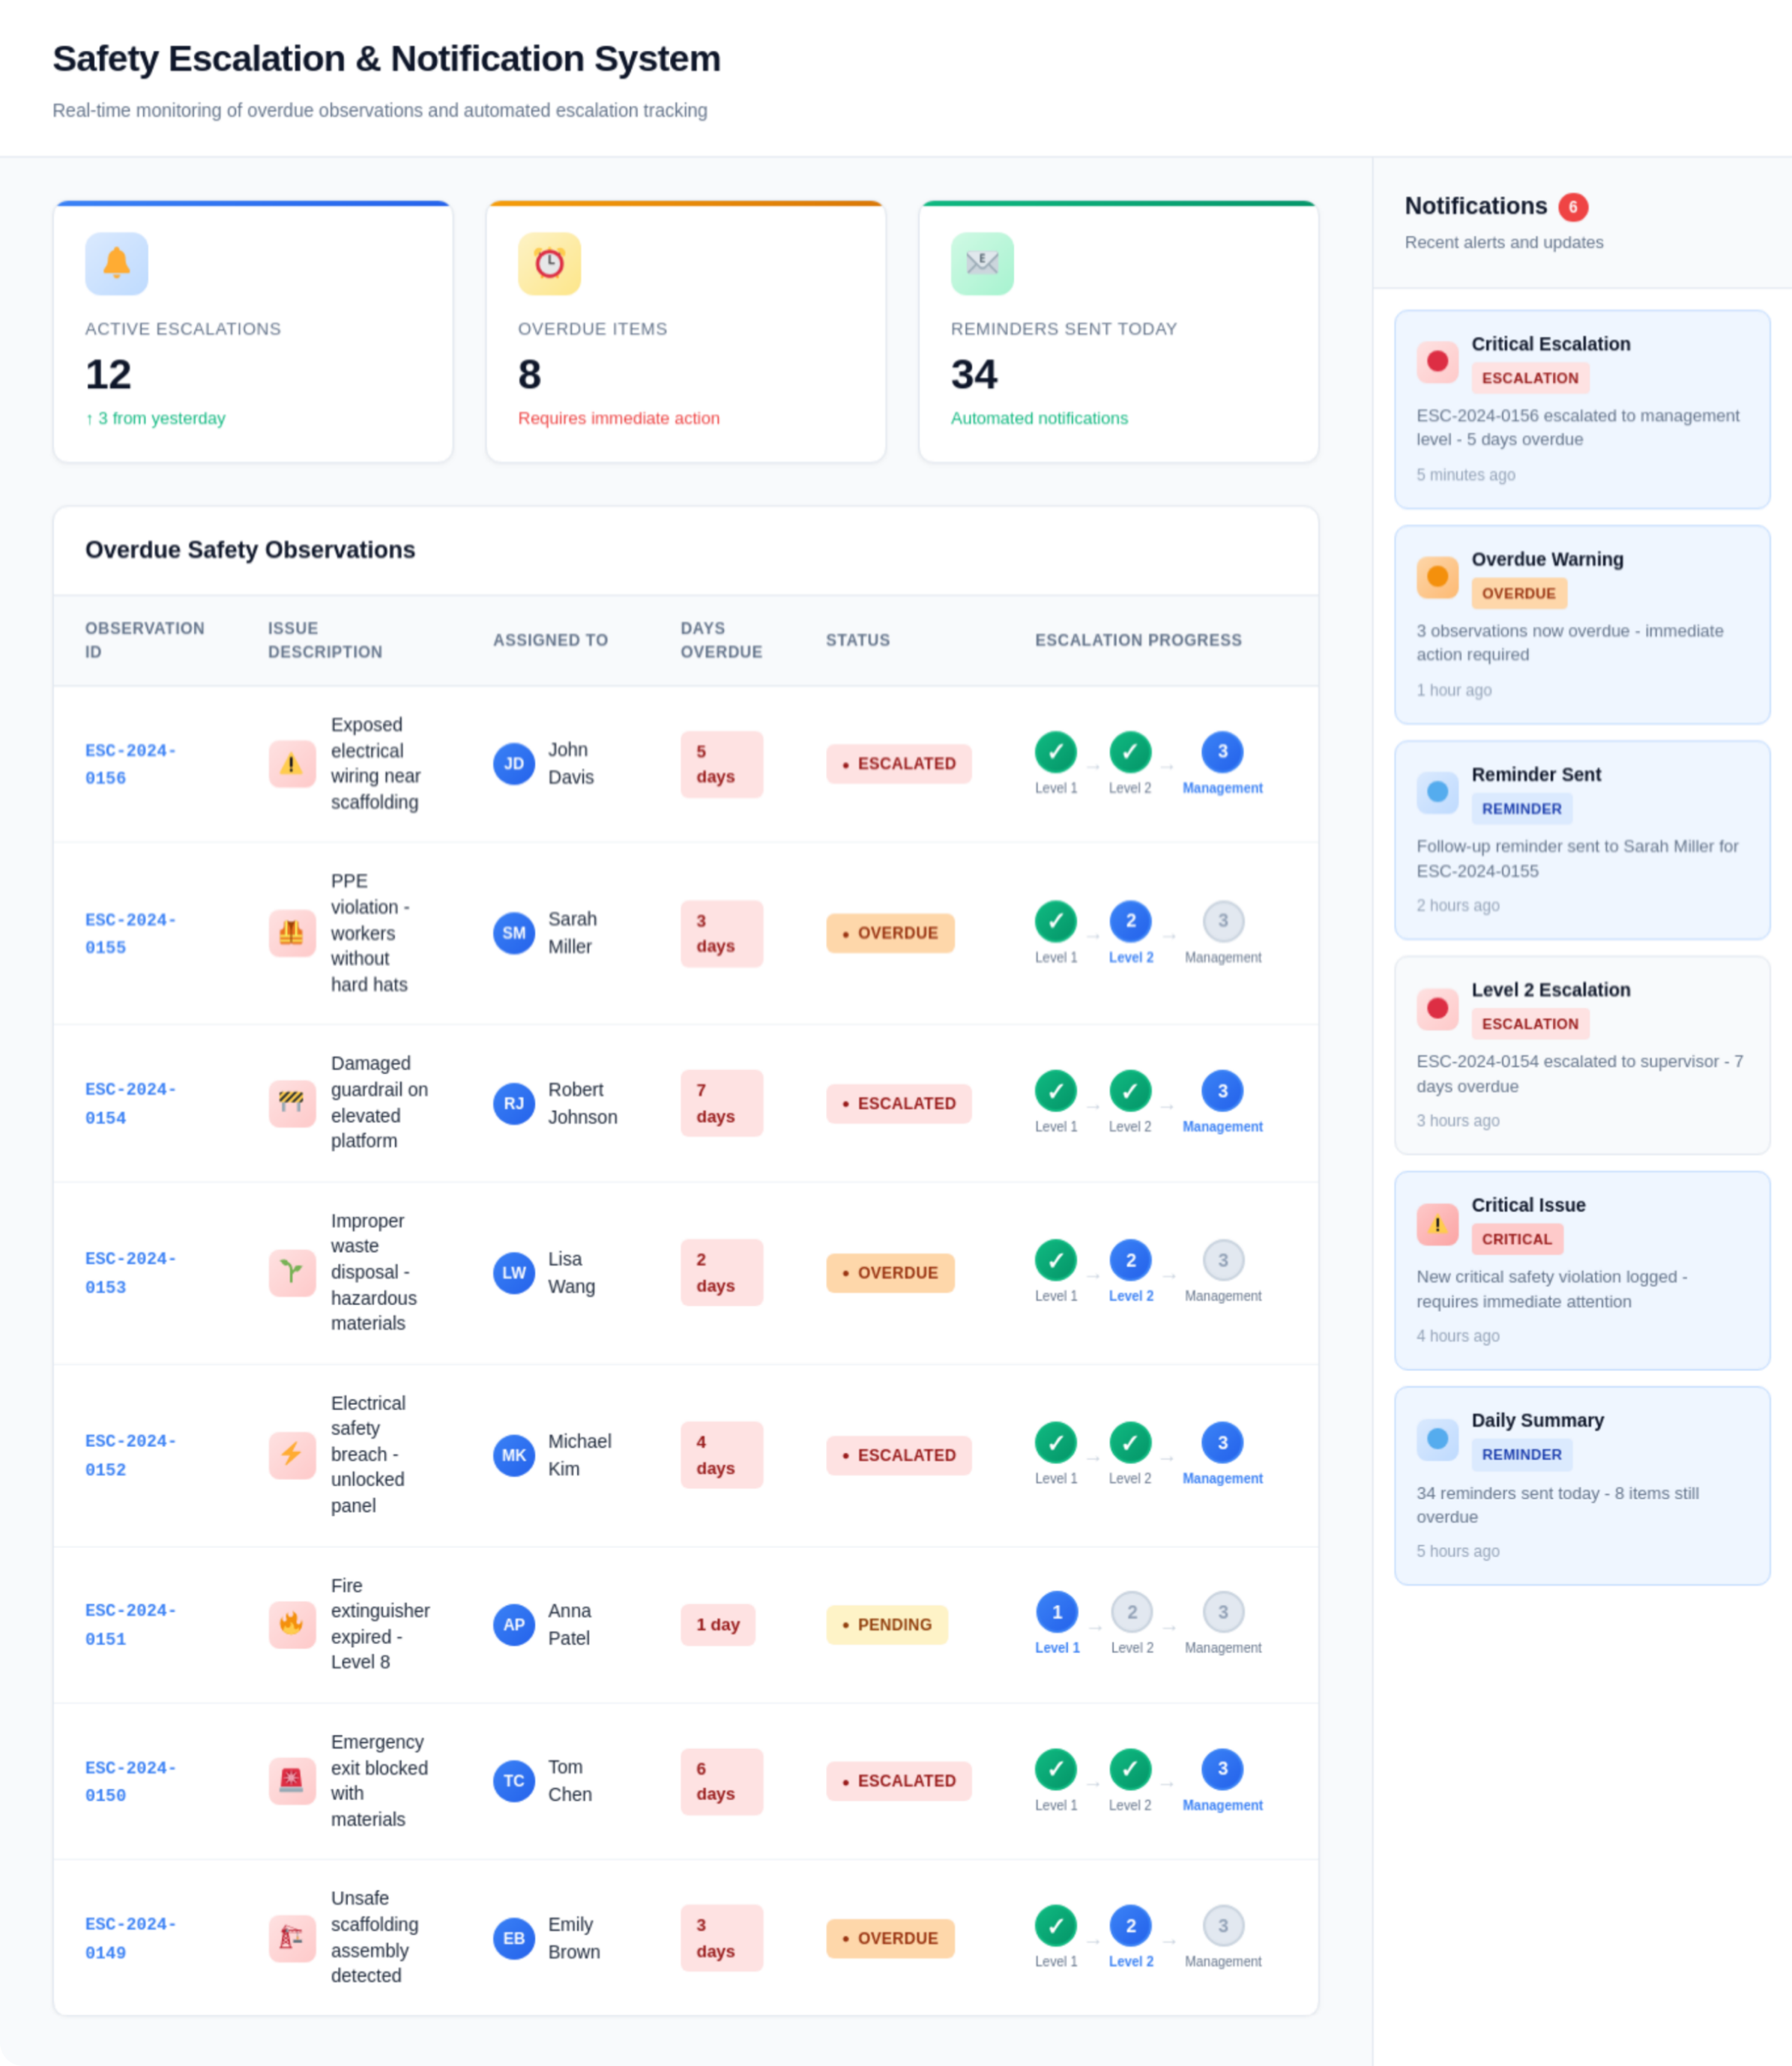Click the alarm clock Overdue Items icon

[549, 264]
